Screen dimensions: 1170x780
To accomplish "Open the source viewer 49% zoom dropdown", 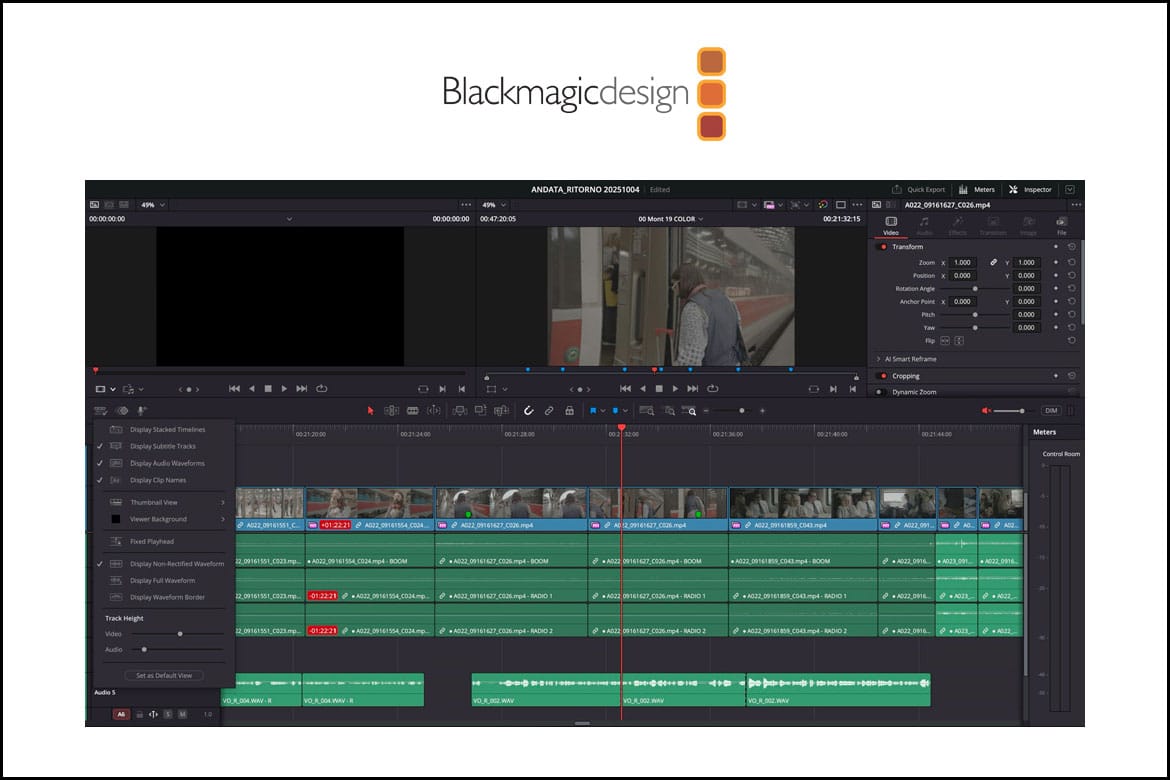I will click(x=153, y=205).
